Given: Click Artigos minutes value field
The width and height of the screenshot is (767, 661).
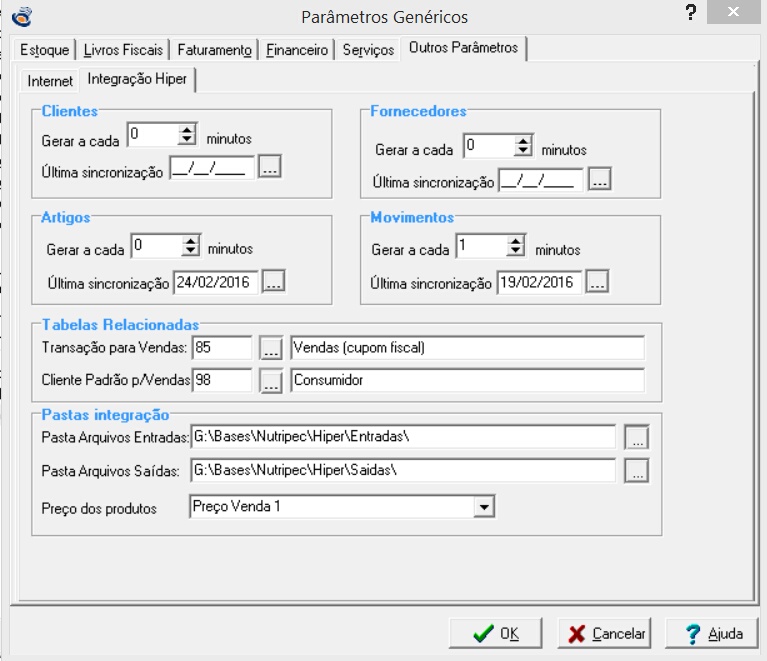Looking at the screenshot, I should click(157, 245).
